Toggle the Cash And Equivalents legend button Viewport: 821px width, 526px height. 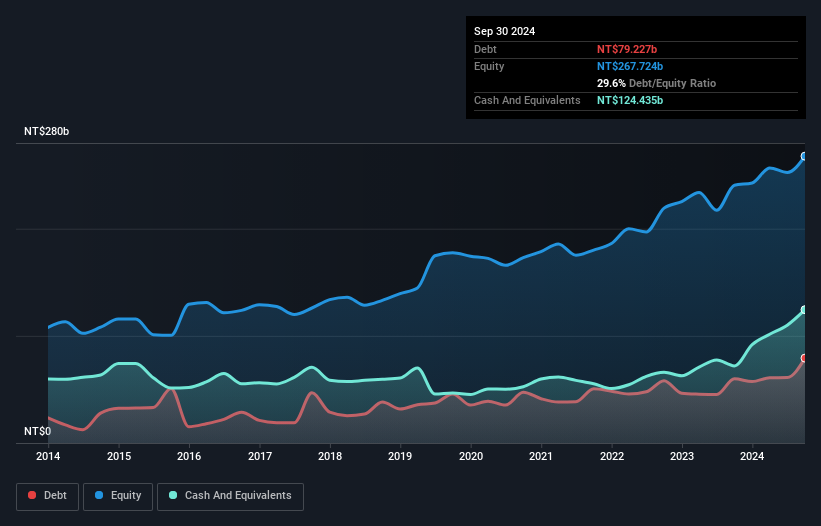pyautogui.click(x=230, y=496)
